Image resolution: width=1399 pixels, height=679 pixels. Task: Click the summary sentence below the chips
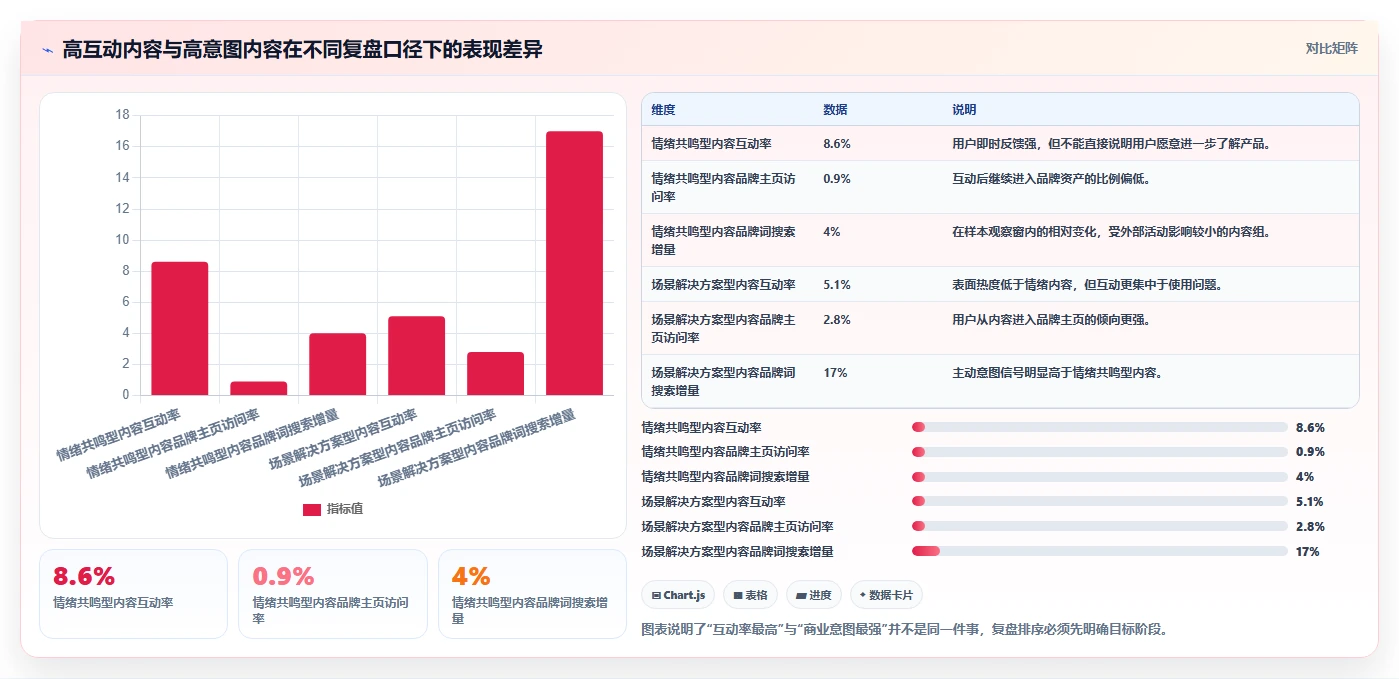click(904, 629)
